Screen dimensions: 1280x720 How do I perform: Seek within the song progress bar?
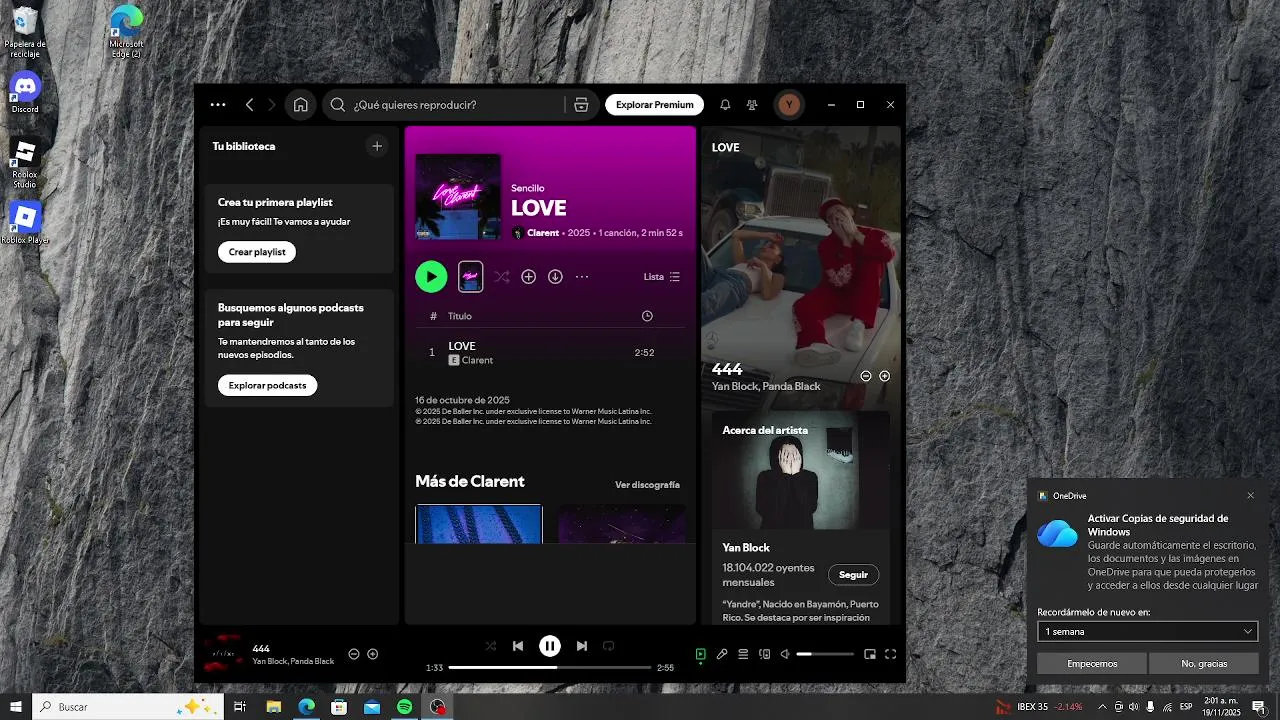(x=550, y=667)
